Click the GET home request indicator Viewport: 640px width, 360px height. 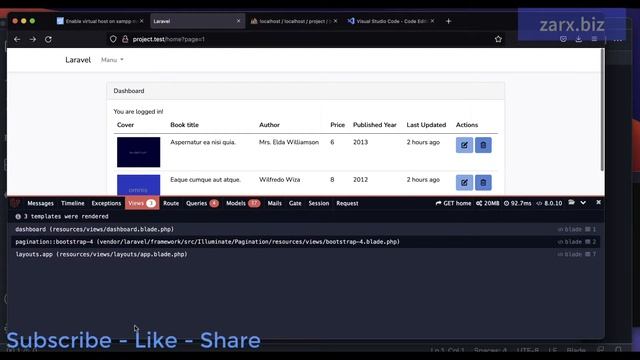(x=453, y=203)
